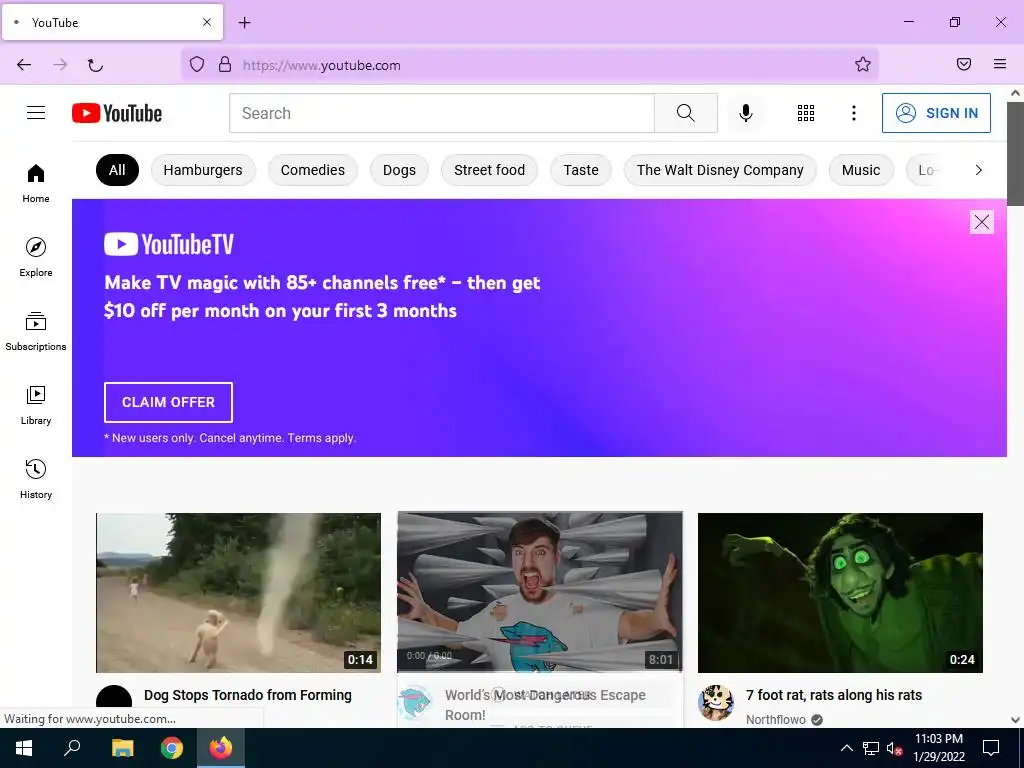Open Windows taskbar search
Image resolution: width=1024 pixels, height=768 pixels.
(72, 748)
